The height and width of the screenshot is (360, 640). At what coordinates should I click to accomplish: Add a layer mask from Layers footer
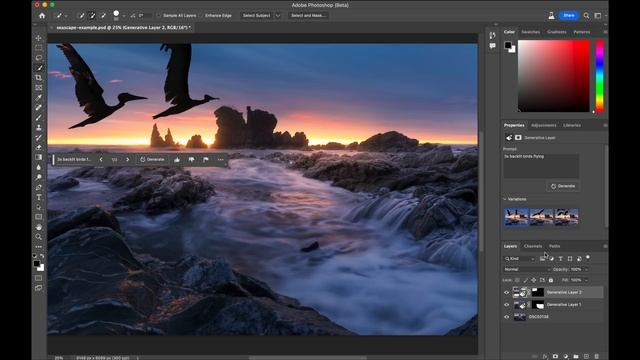[x=555, y=356]
